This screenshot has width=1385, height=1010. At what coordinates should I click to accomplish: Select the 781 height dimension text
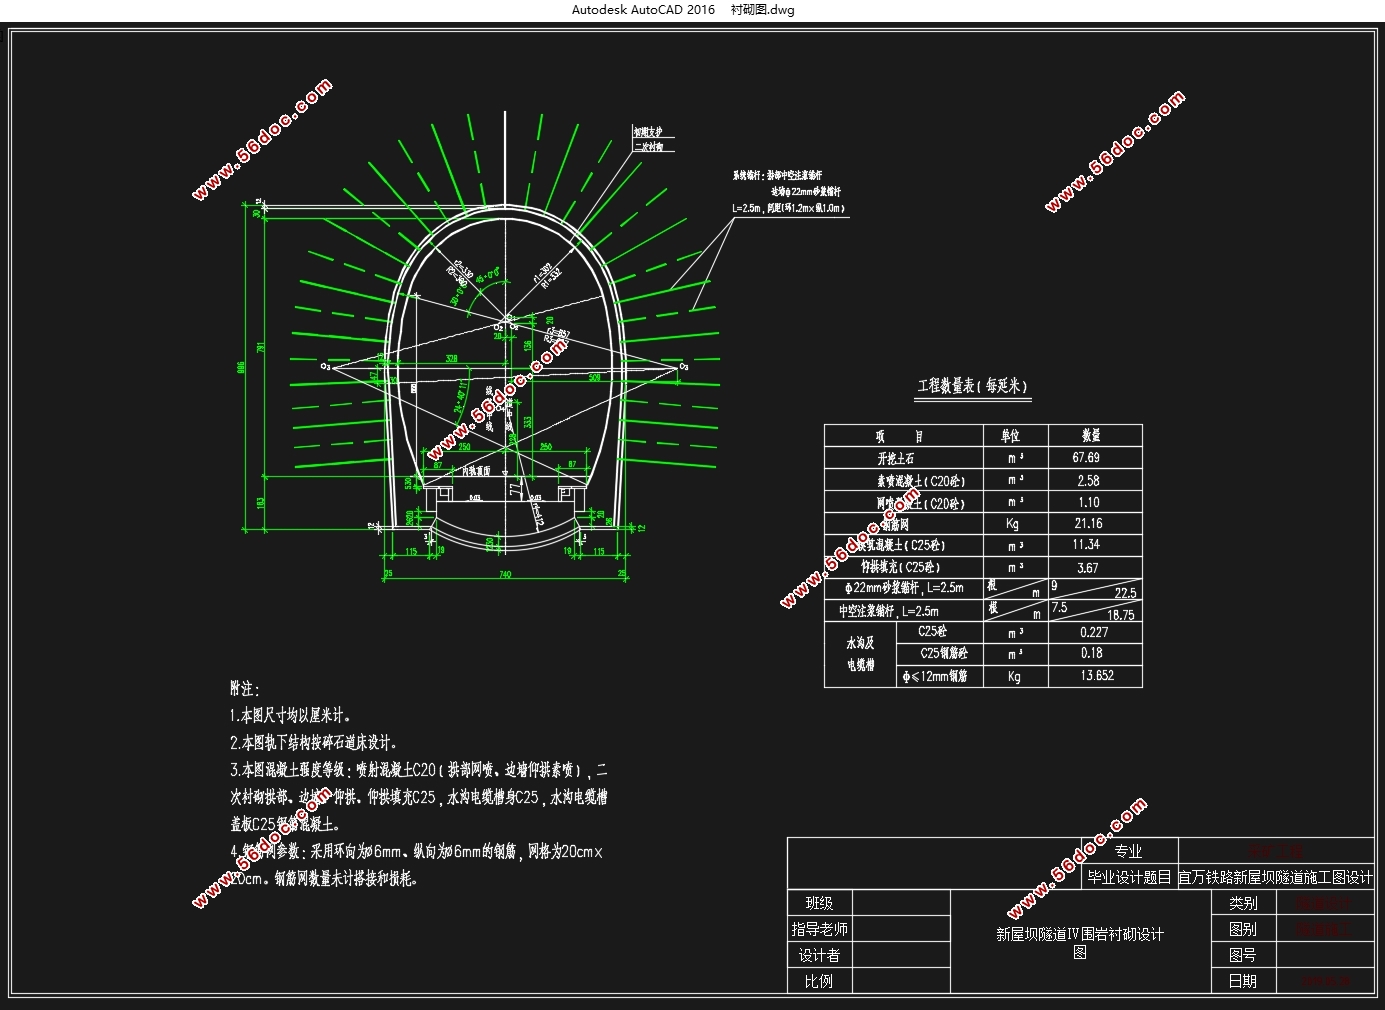tap(262, 348)
